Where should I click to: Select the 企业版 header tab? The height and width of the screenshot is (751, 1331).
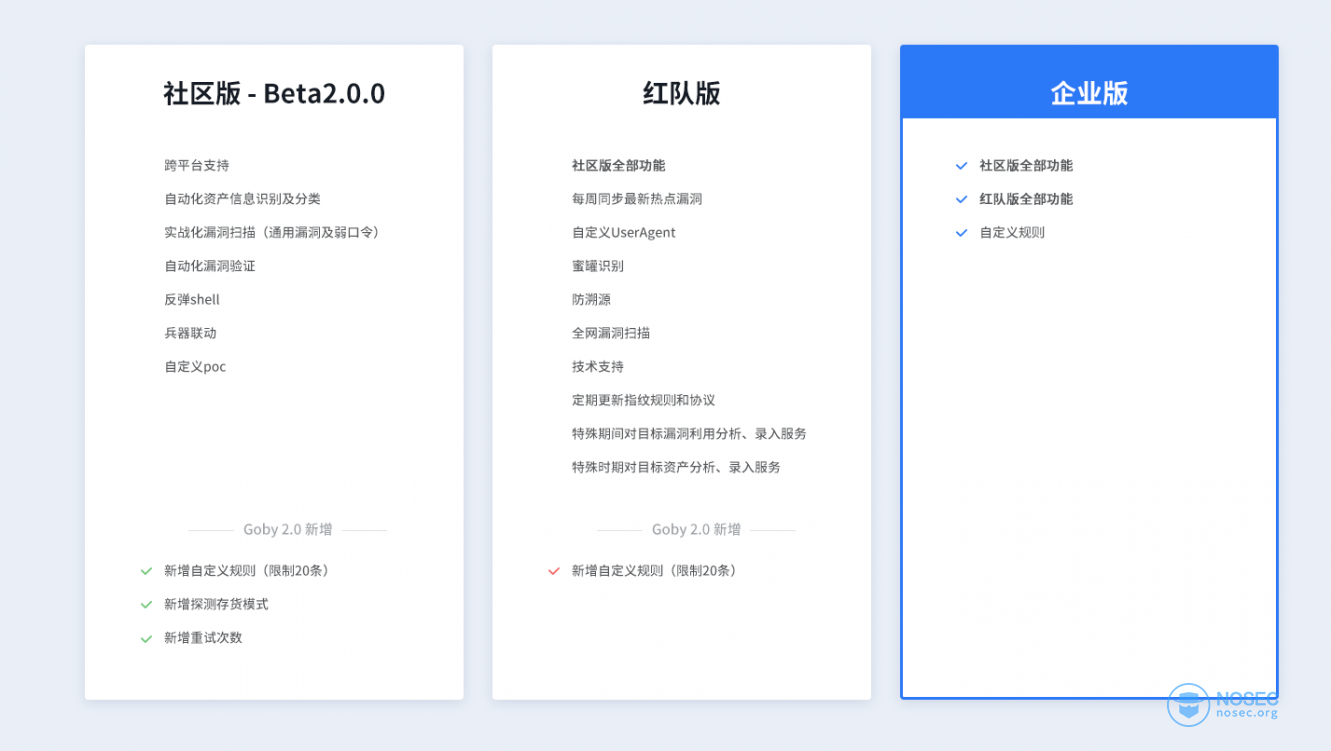coord(1089,83)
